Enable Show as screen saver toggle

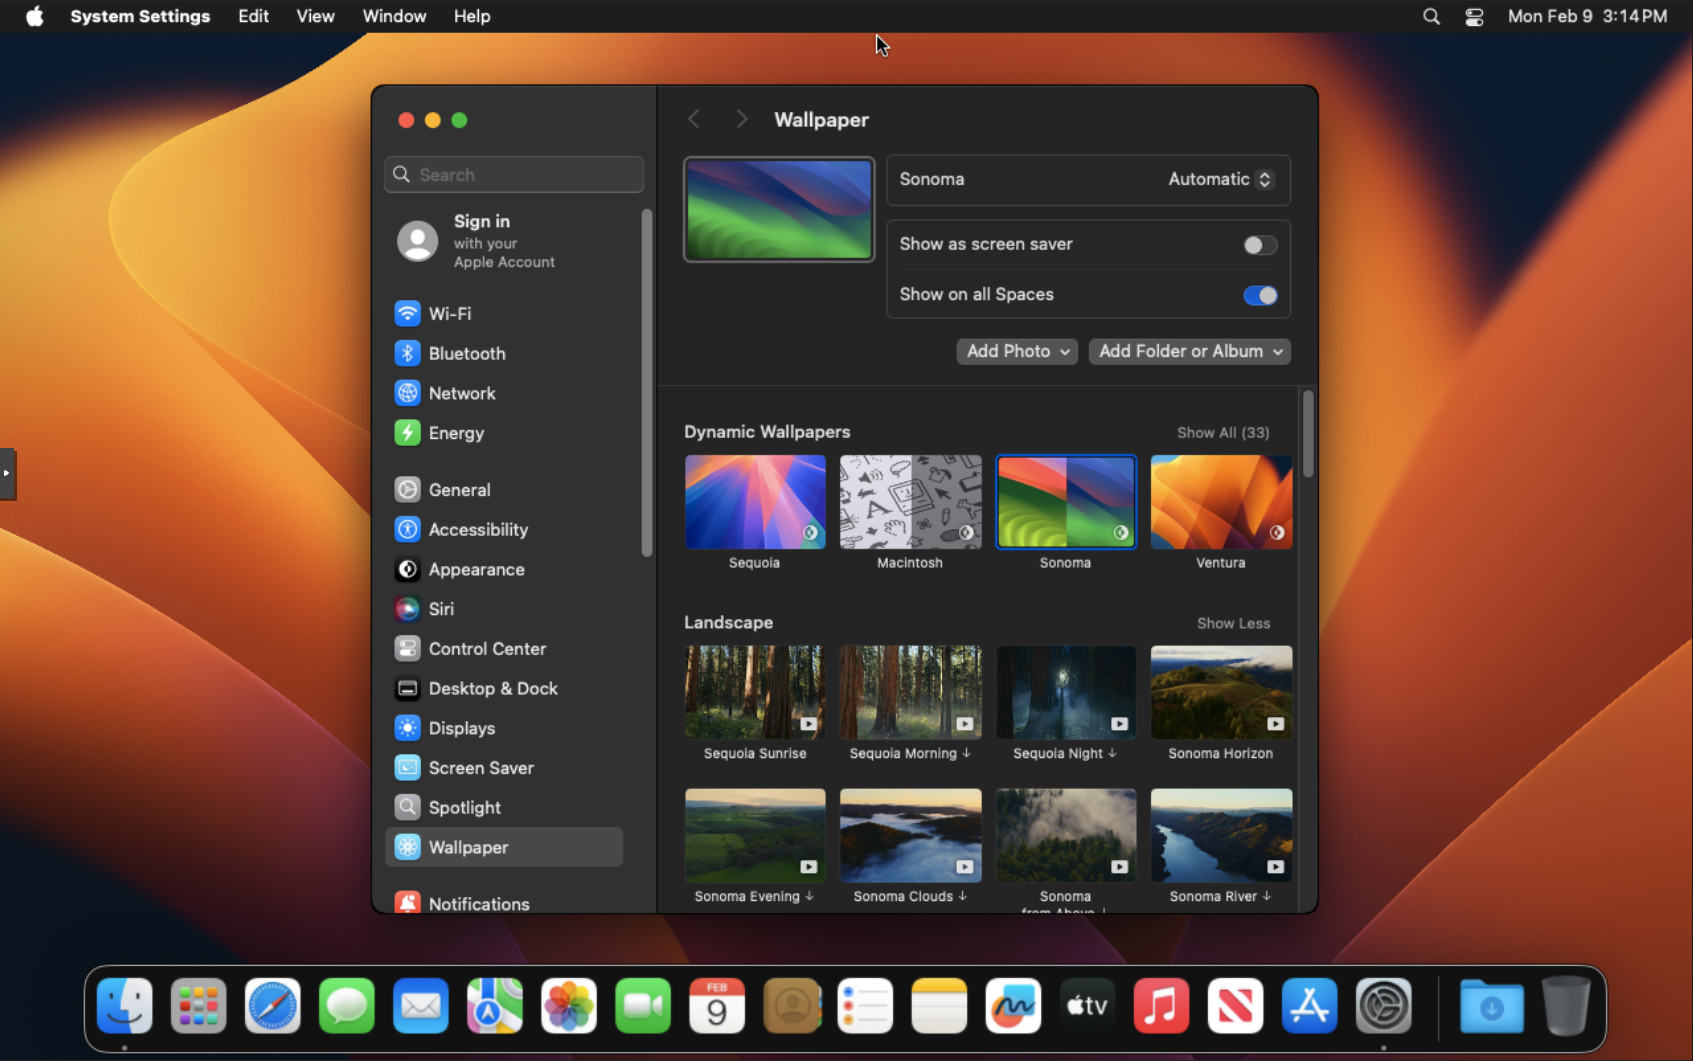[x=1260, y=245]
